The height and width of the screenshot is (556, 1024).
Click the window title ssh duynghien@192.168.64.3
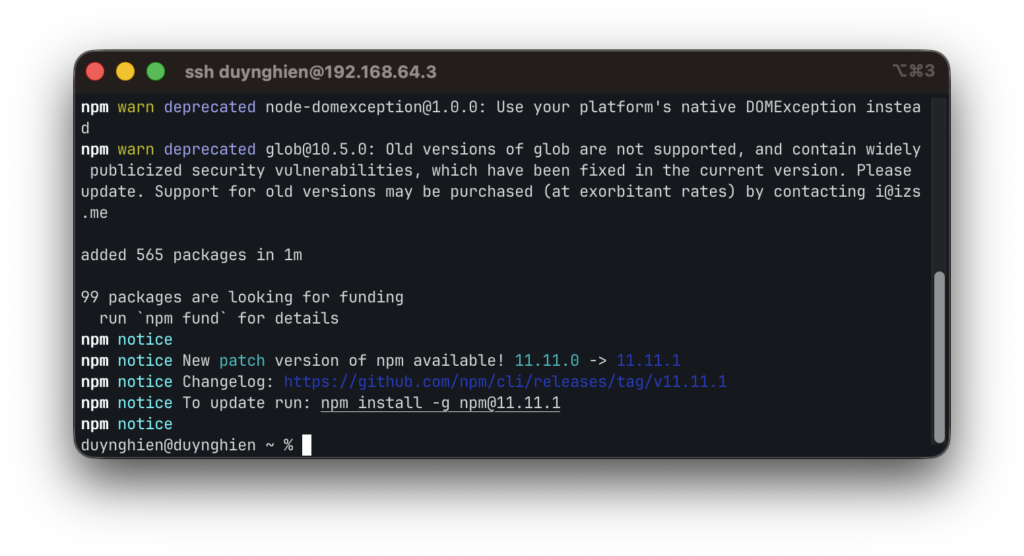(x=310, y=72)
